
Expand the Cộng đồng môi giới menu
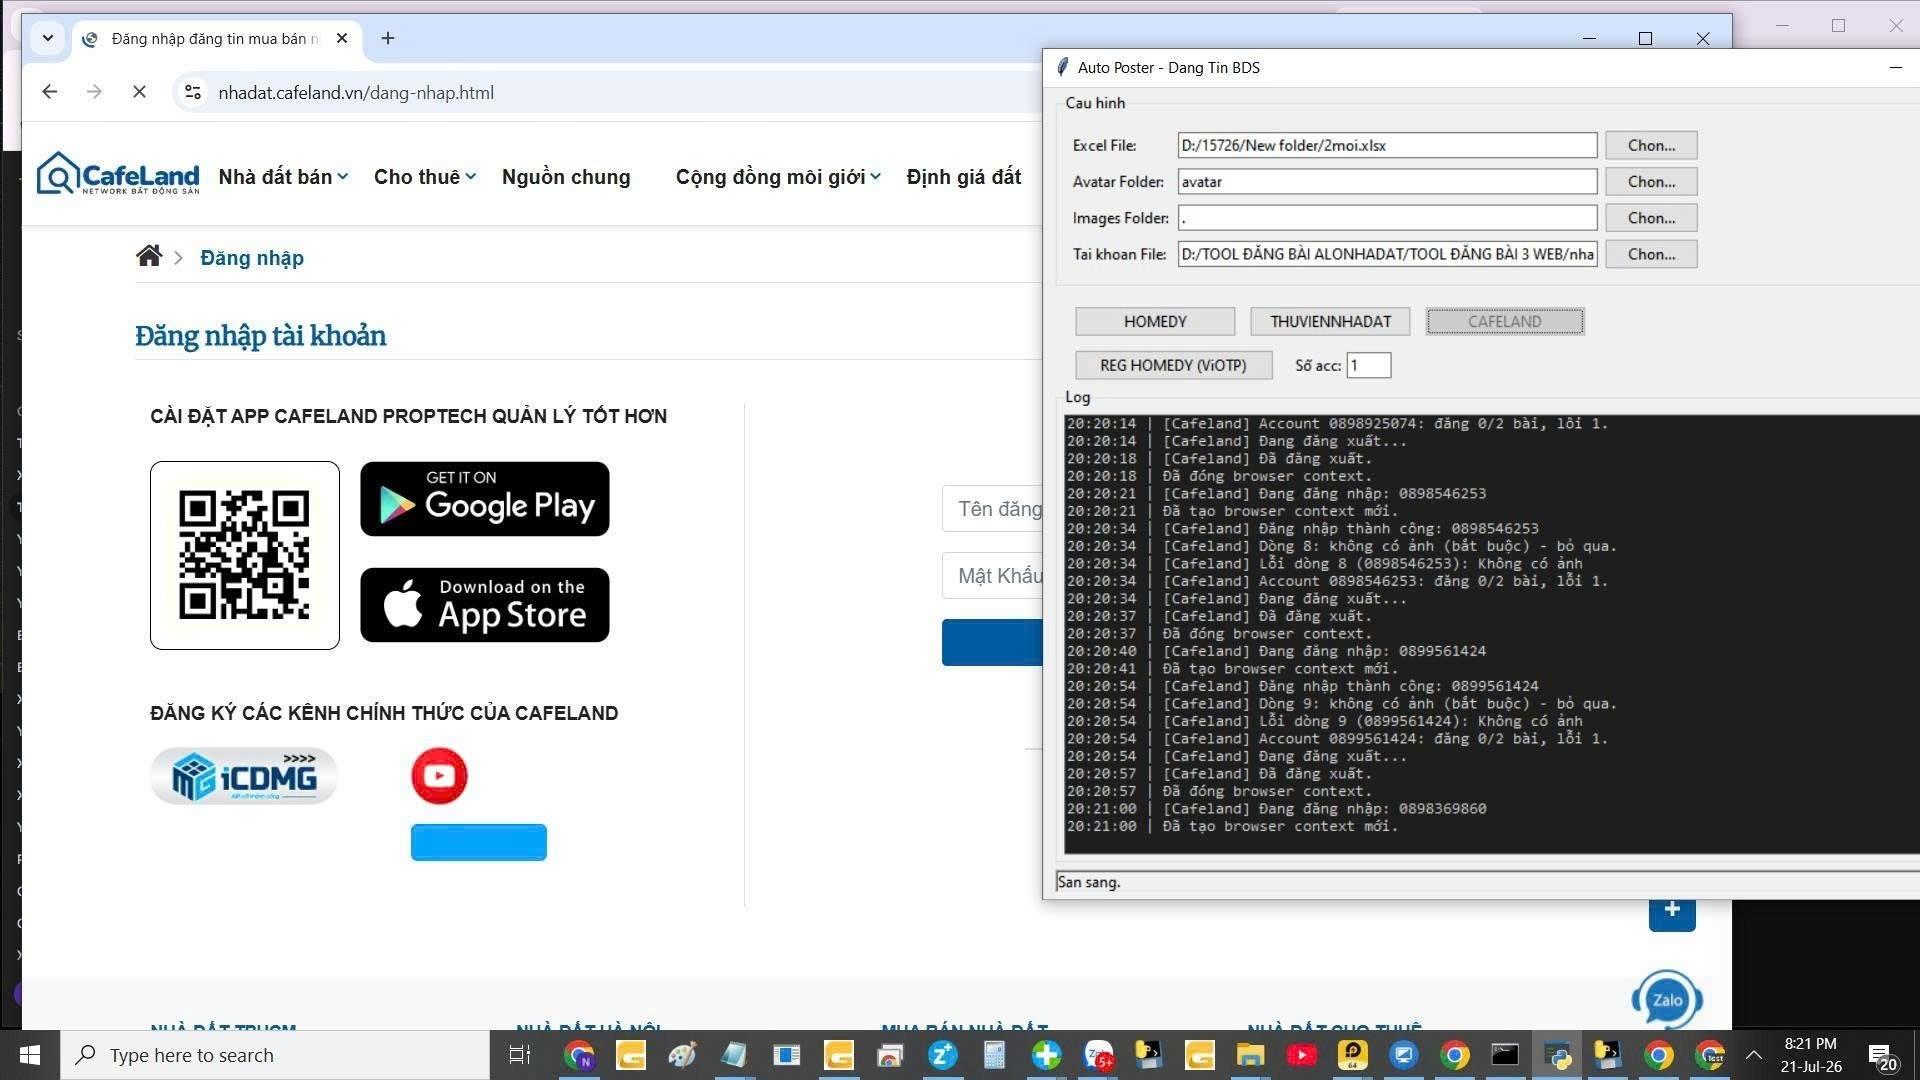pos(778,177)
